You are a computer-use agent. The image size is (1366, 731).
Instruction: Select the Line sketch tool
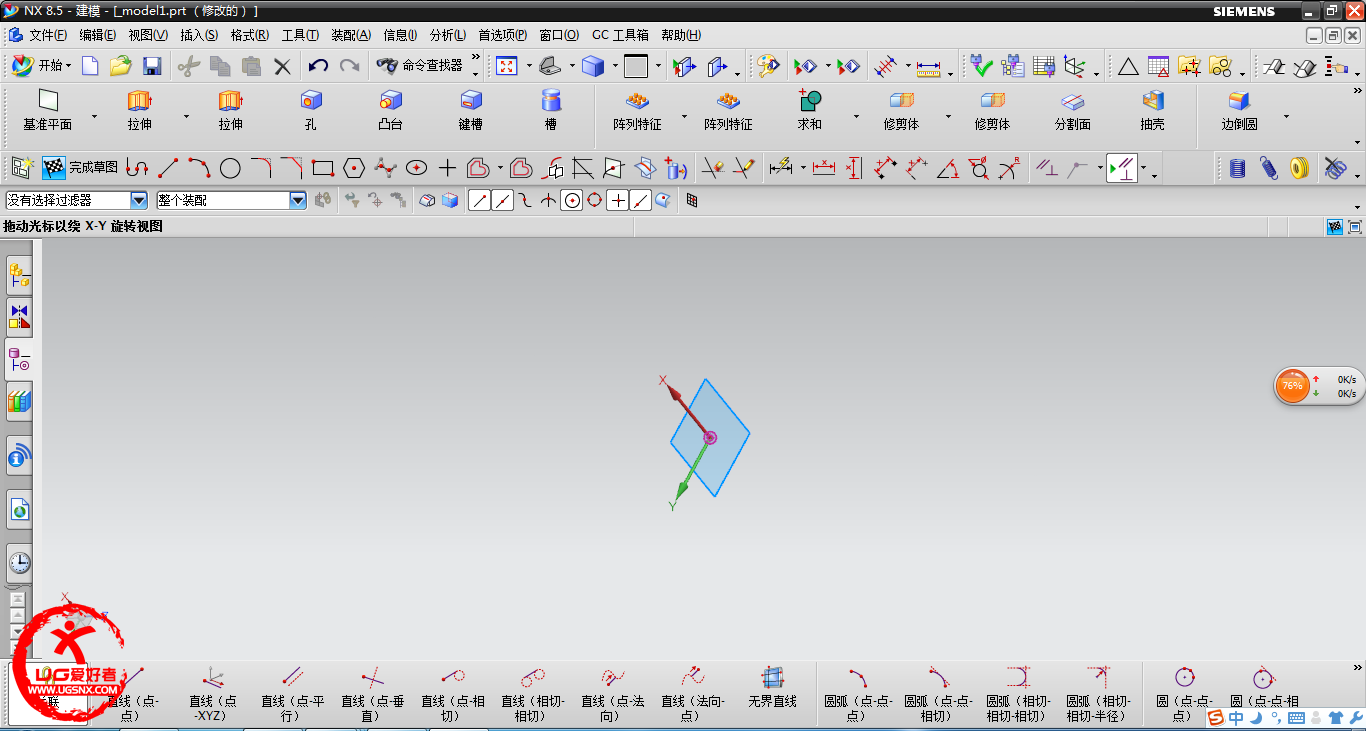click(x=168, y=168)
